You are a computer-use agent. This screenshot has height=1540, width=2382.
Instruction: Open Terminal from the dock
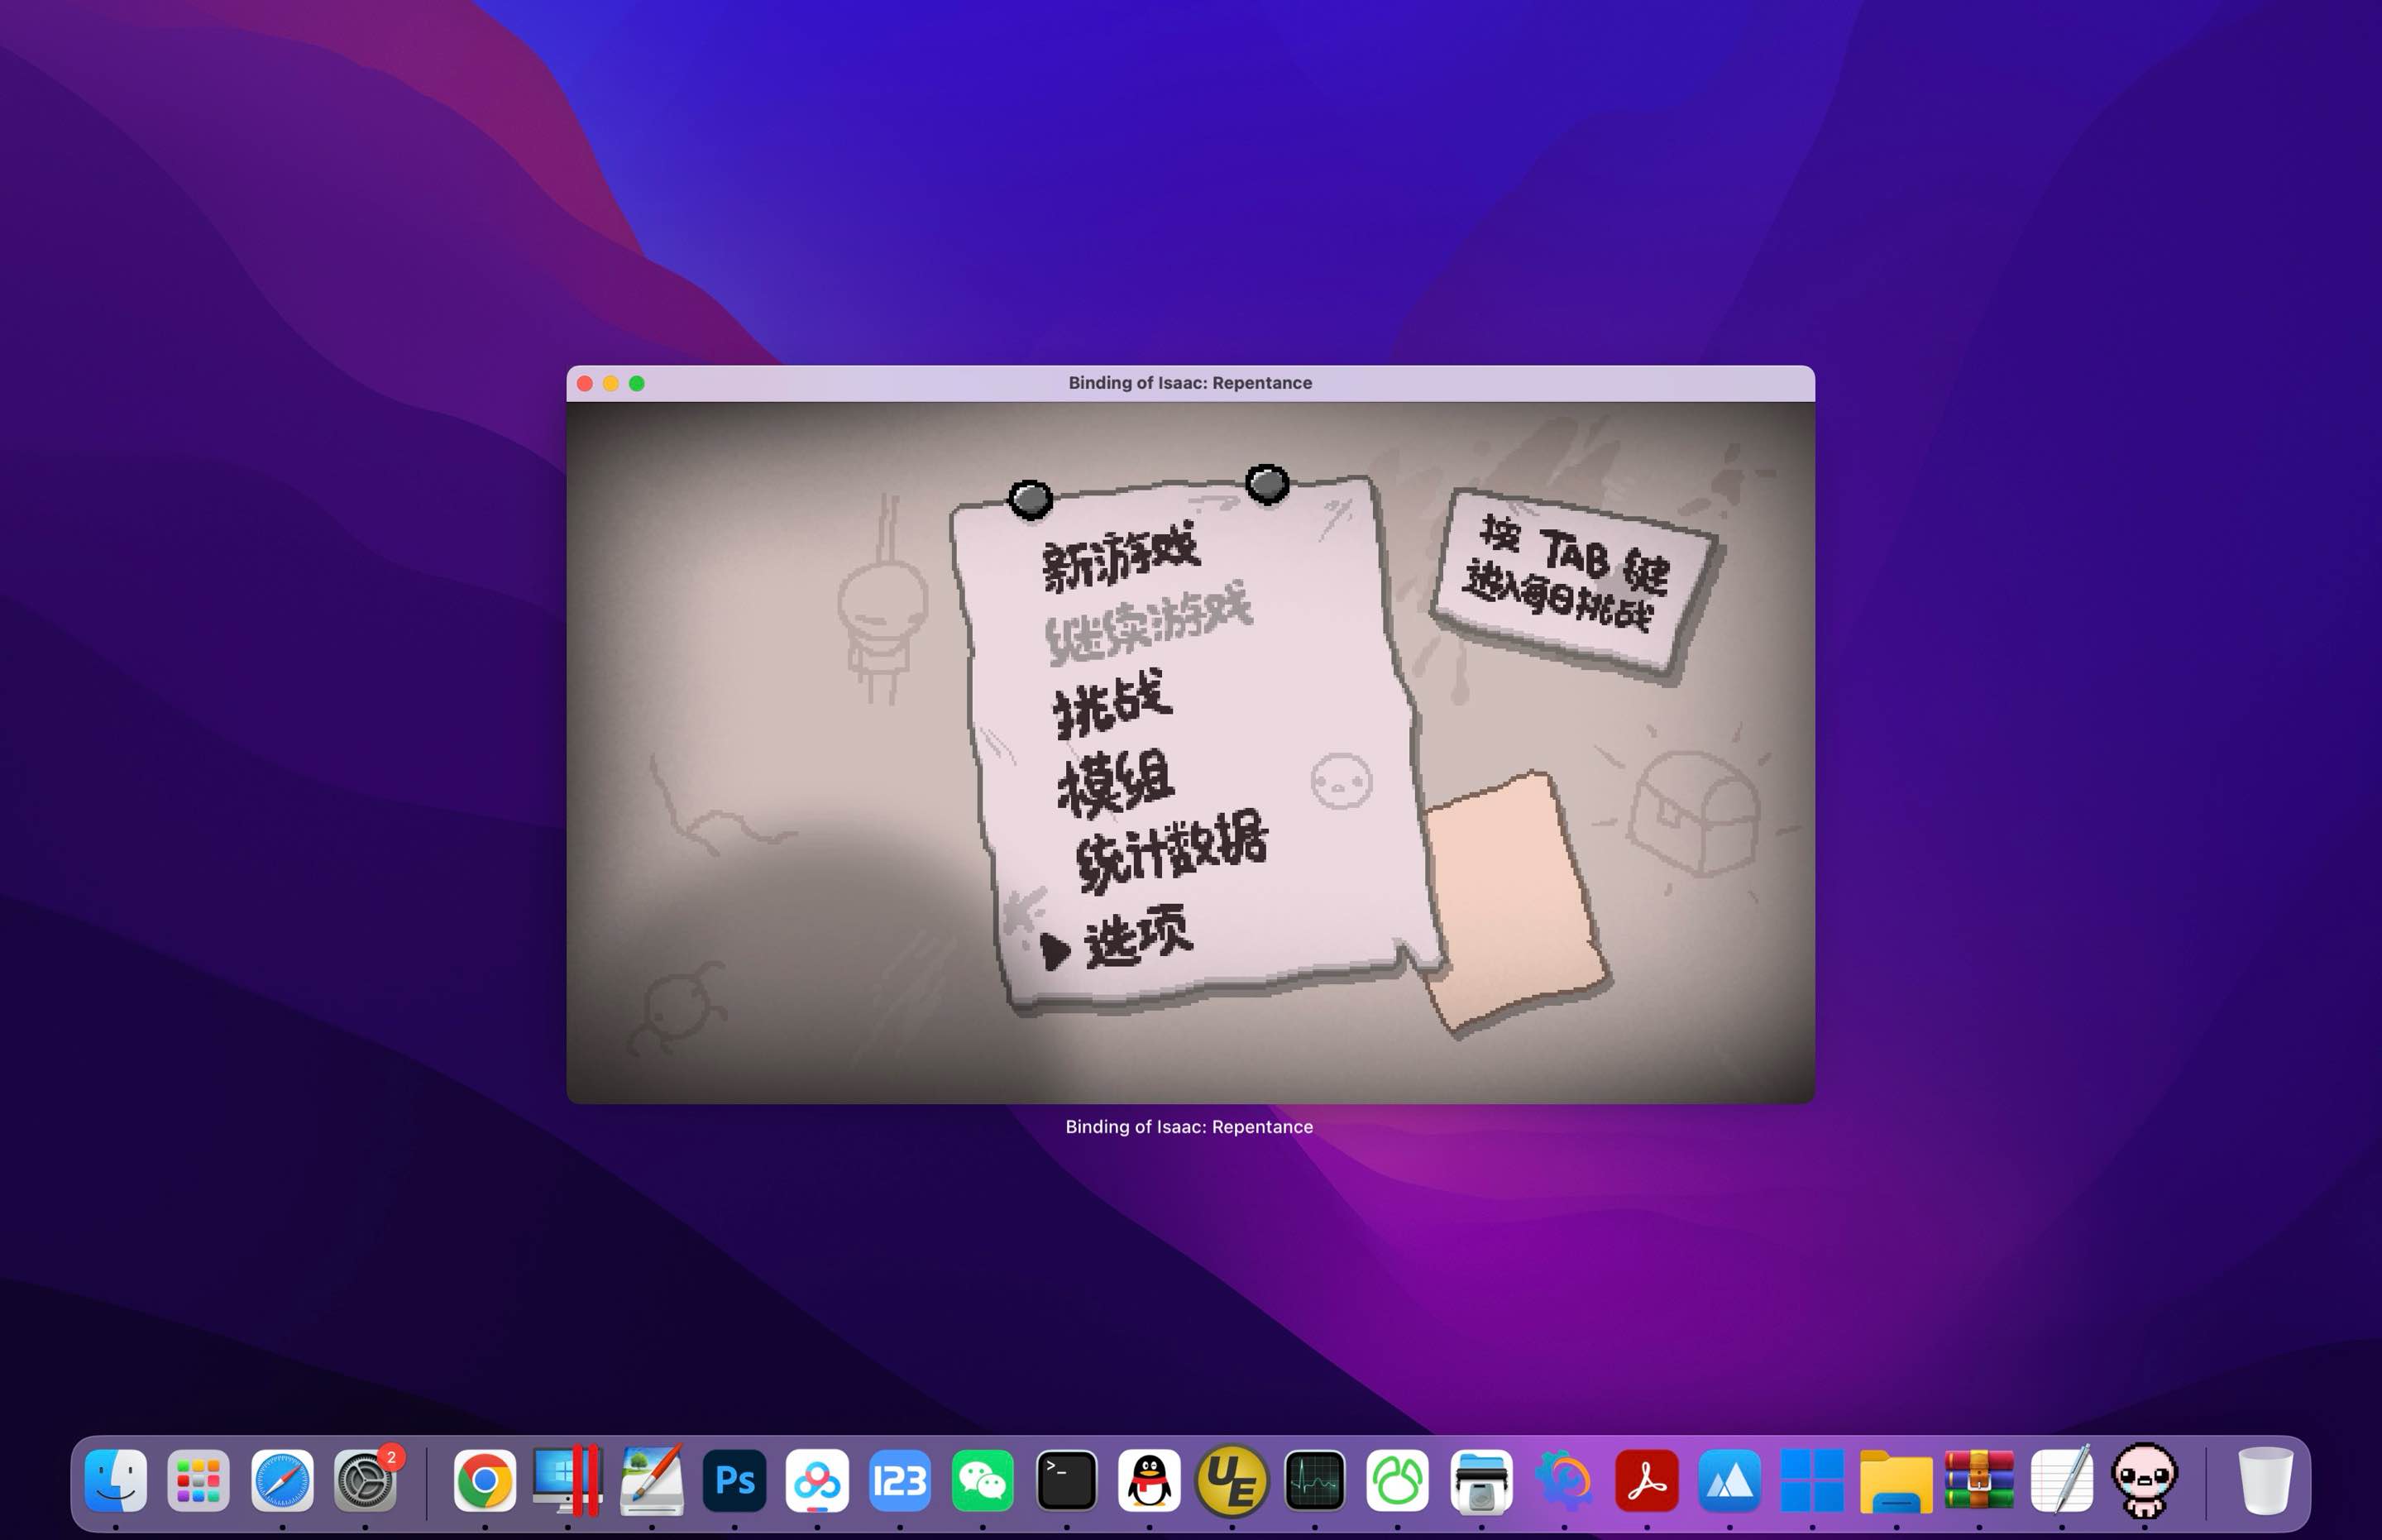1067,1480
